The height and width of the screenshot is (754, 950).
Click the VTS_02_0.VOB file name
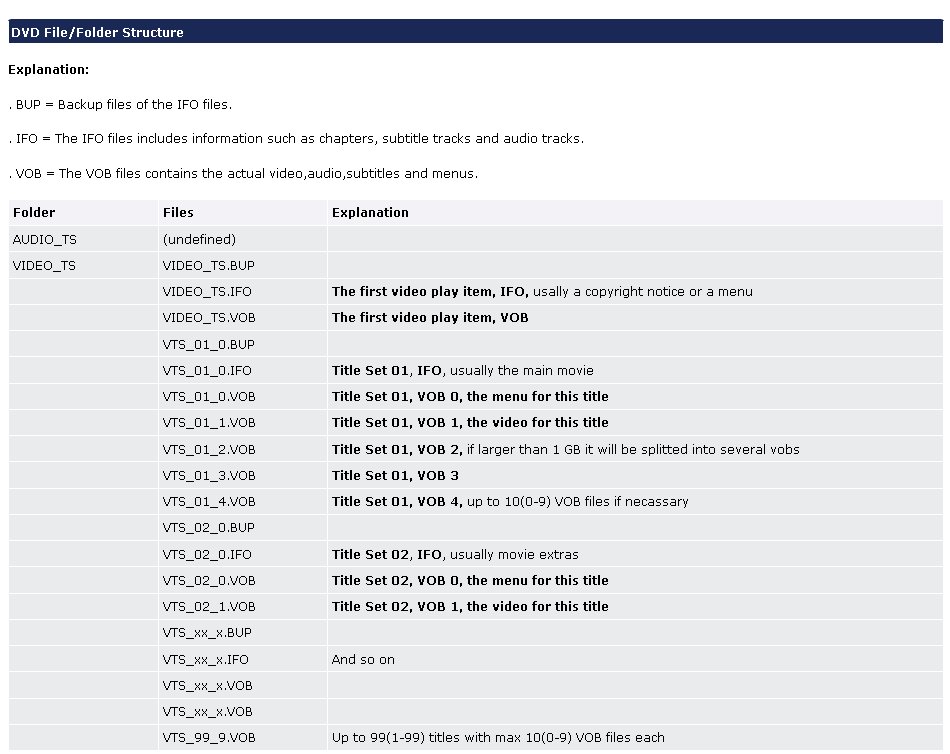(208, 580)
